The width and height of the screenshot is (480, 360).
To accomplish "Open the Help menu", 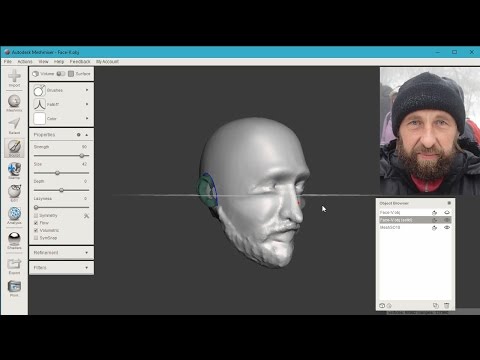I will pyautogui.click(x=59, y=62).
